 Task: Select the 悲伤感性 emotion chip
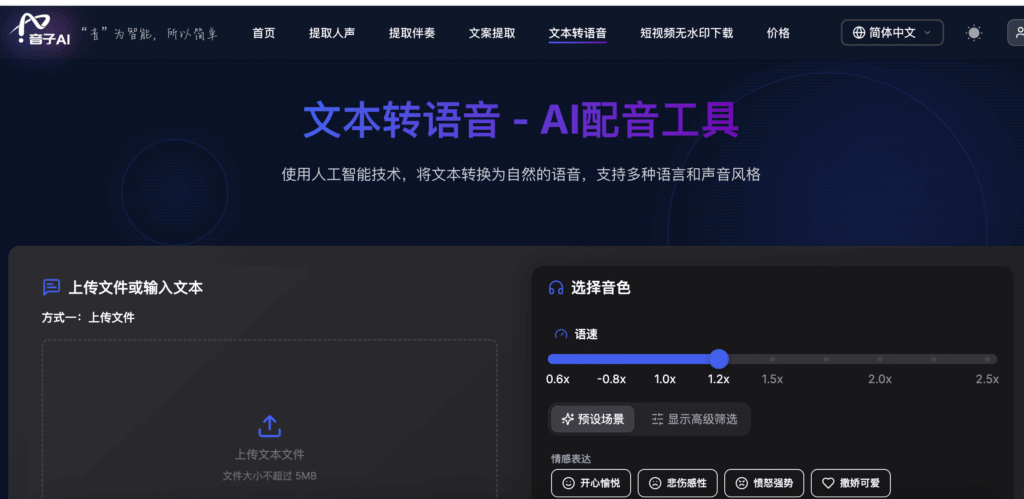[677, 483]
